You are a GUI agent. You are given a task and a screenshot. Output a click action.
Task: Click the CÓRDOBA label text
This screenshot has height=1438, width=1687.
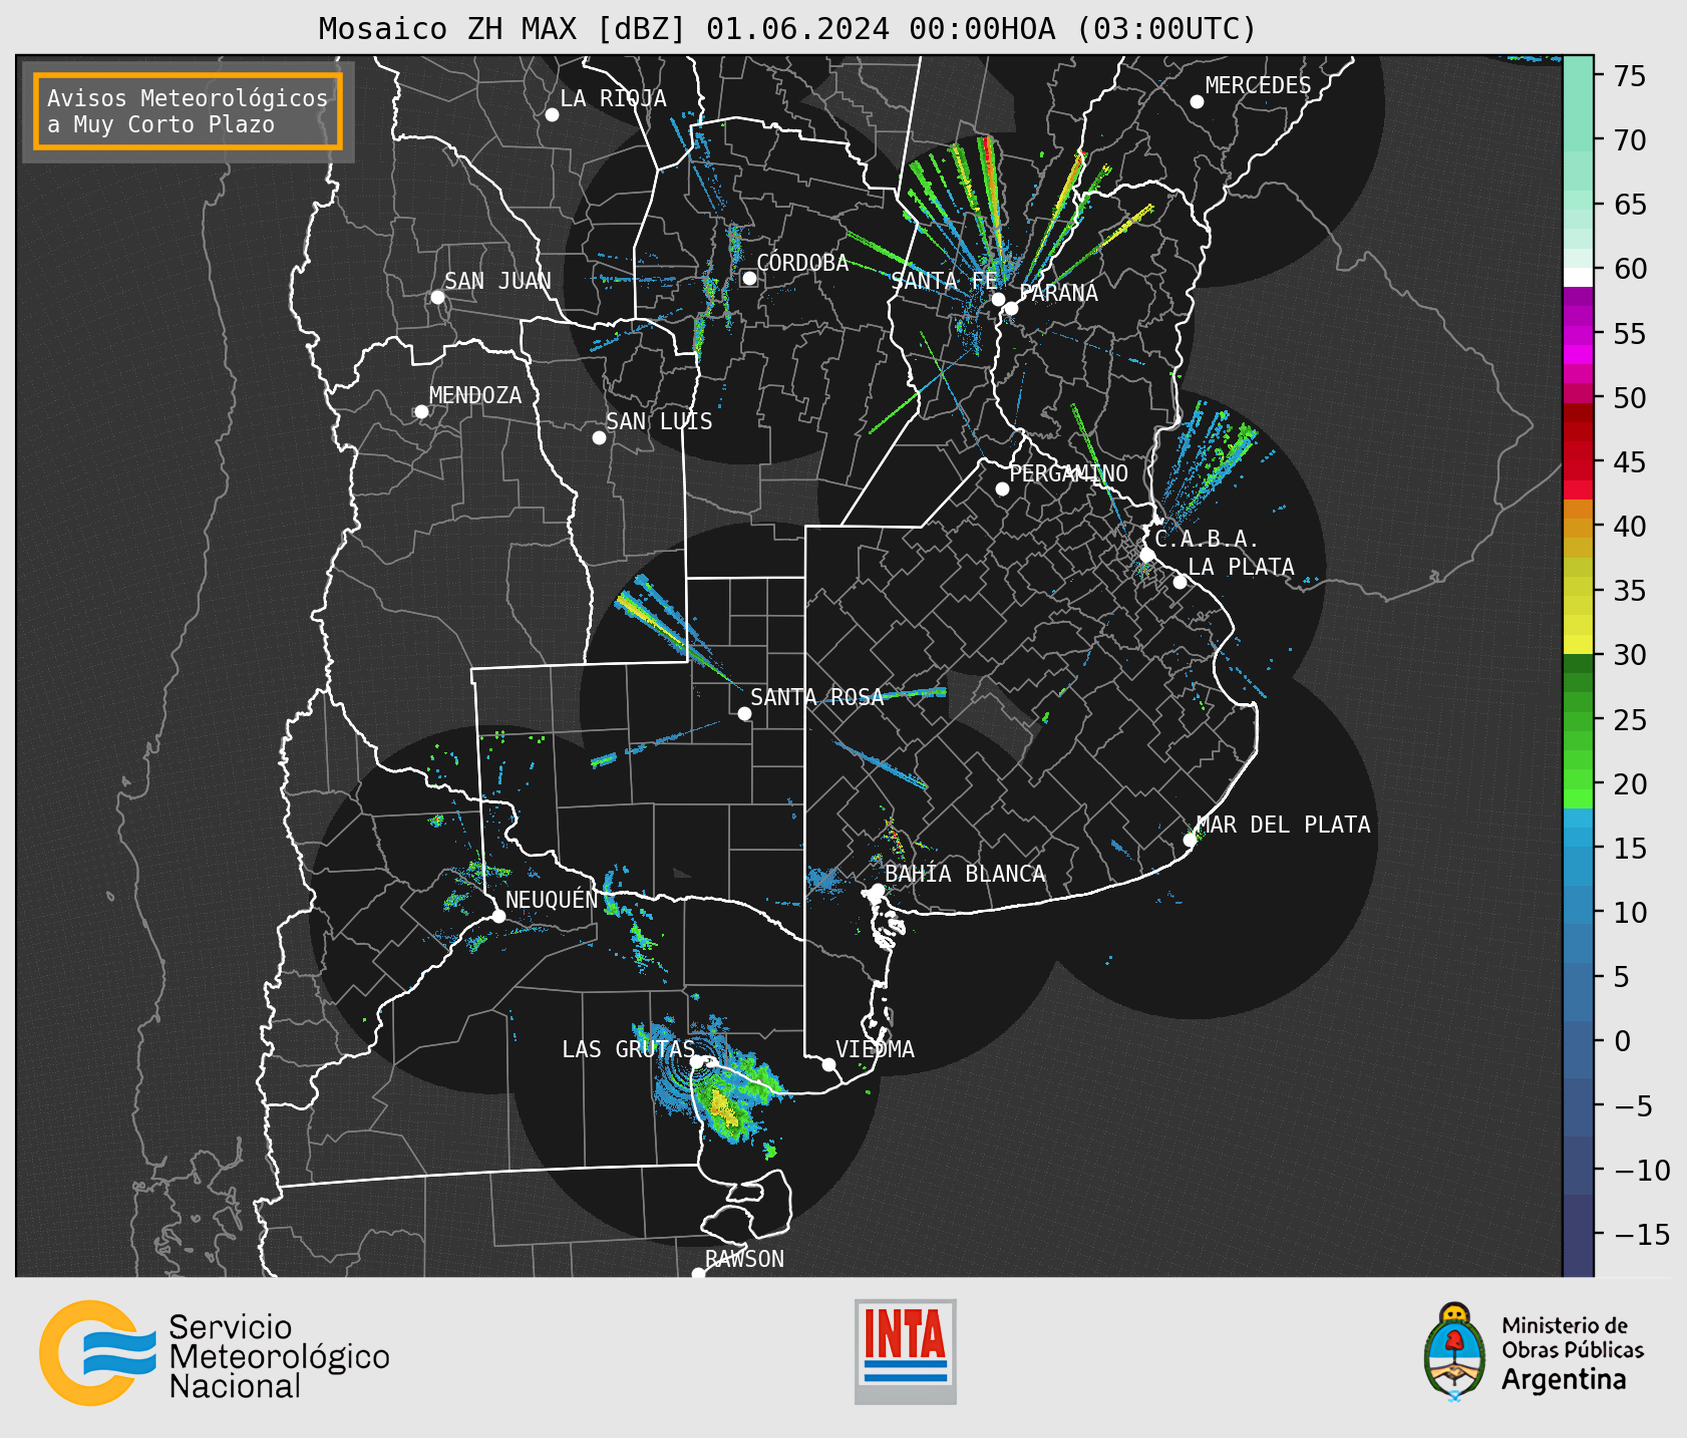pyautogui.click(x=802, y=263)
